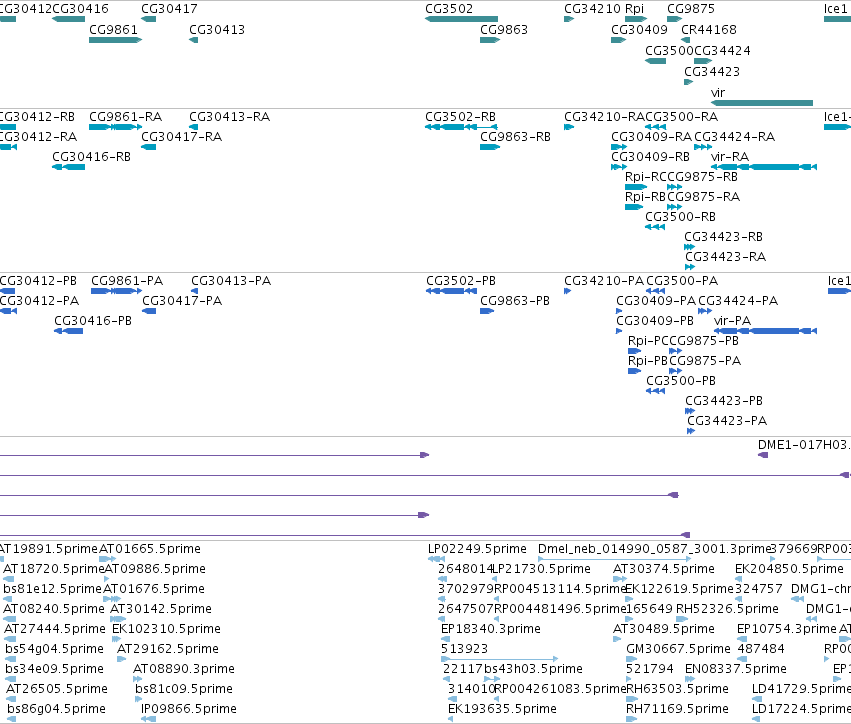The height and width of the screenshot is (724, 851).
Task: Select the CR44168 gene label
Action: click(x=709, y=29)
